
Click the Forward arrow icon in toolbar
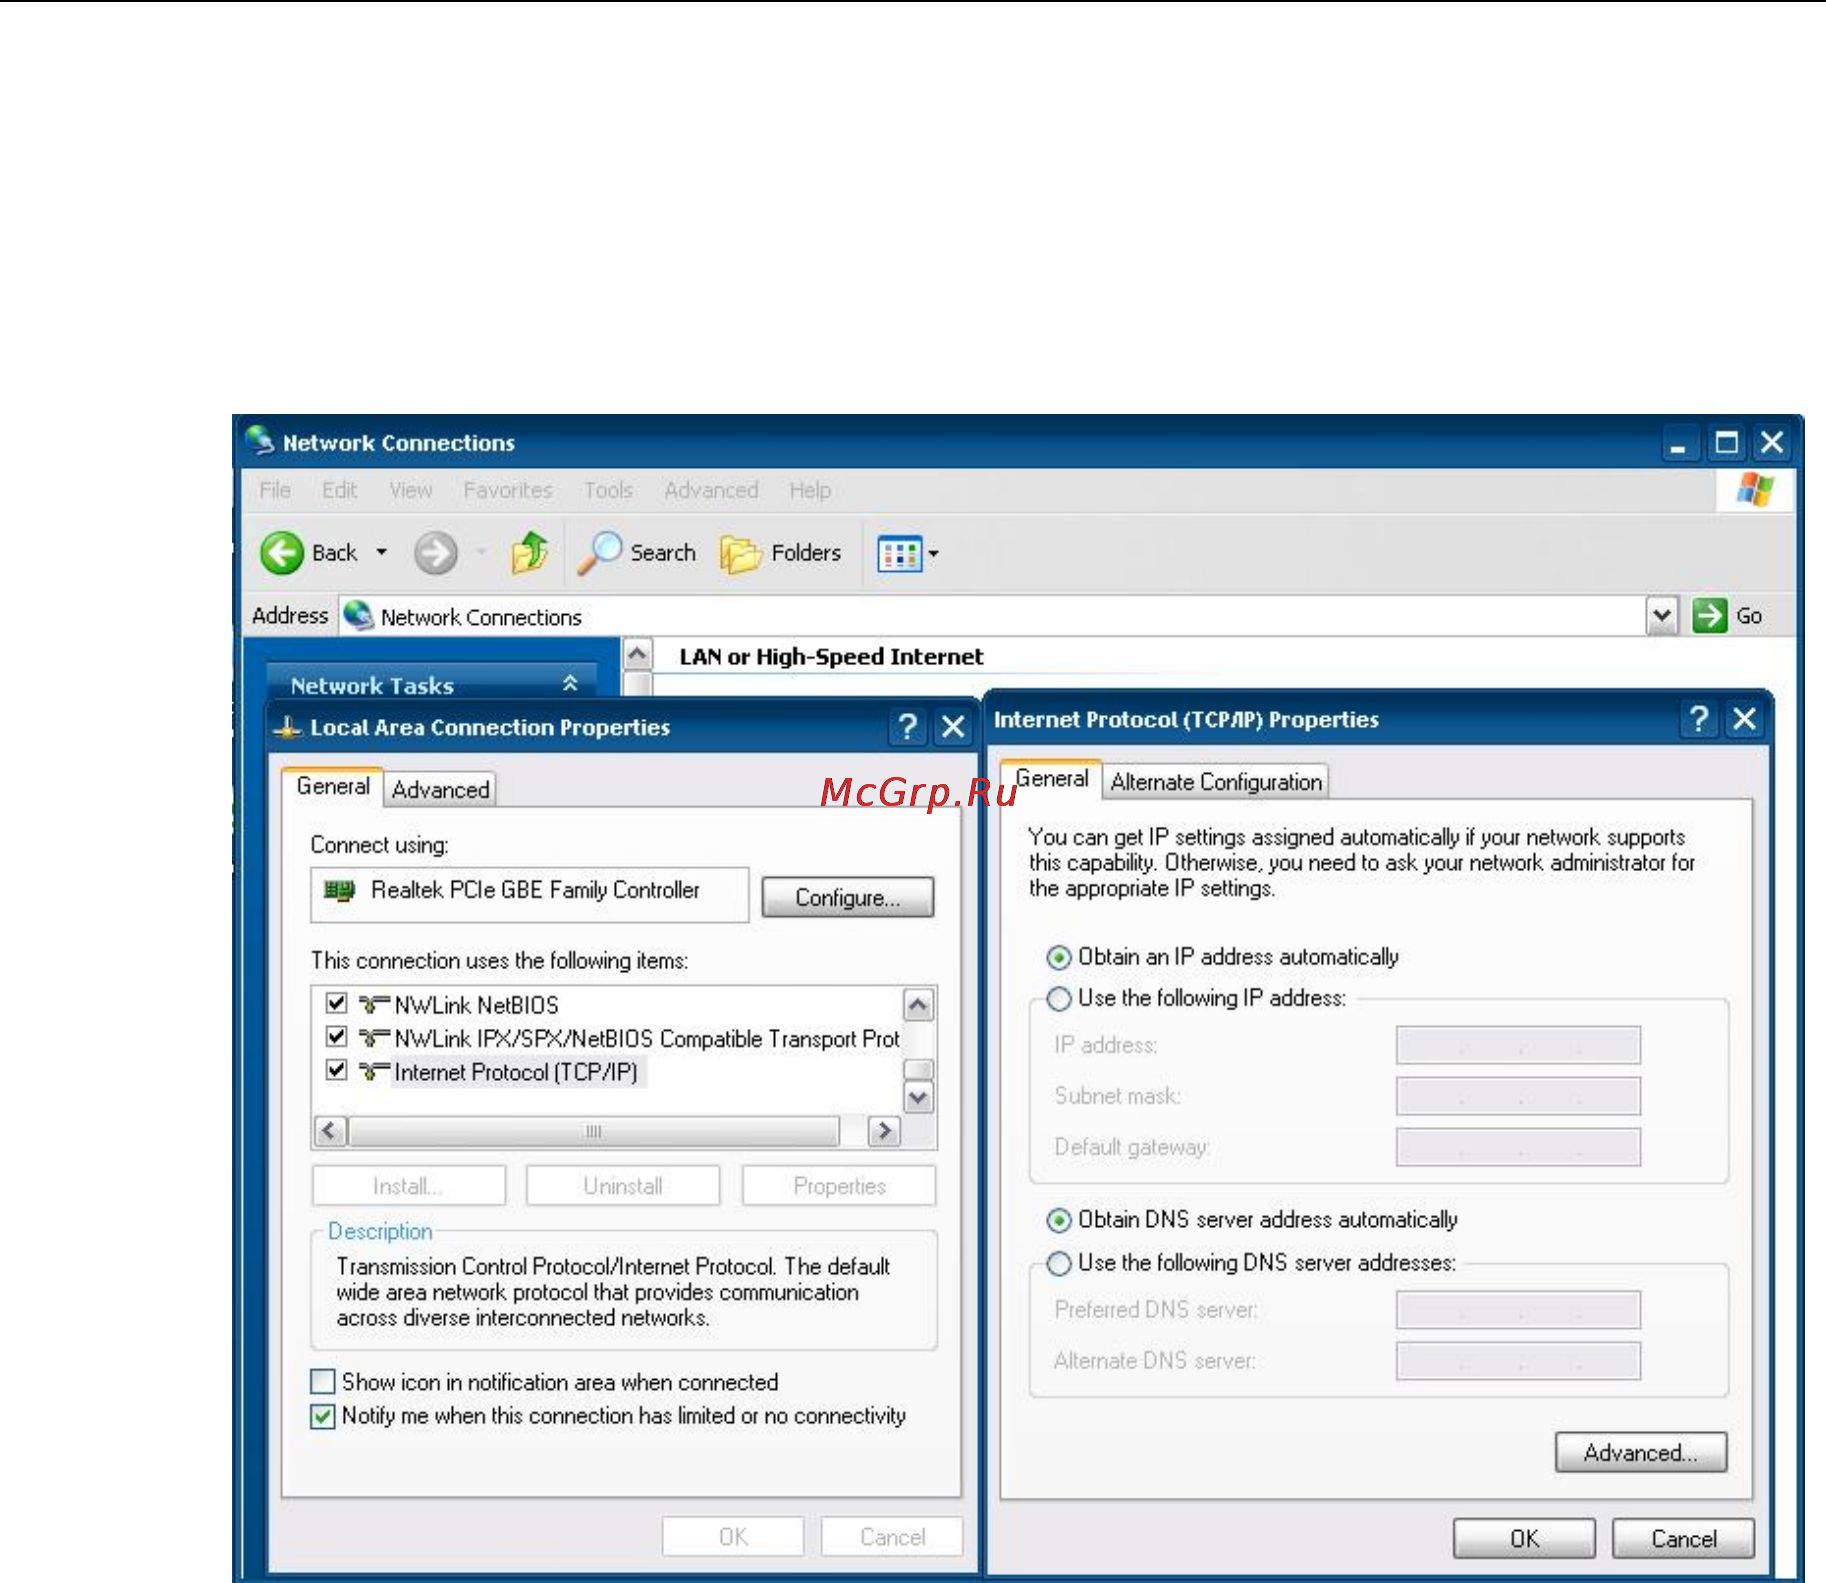[x=435, y=553]
